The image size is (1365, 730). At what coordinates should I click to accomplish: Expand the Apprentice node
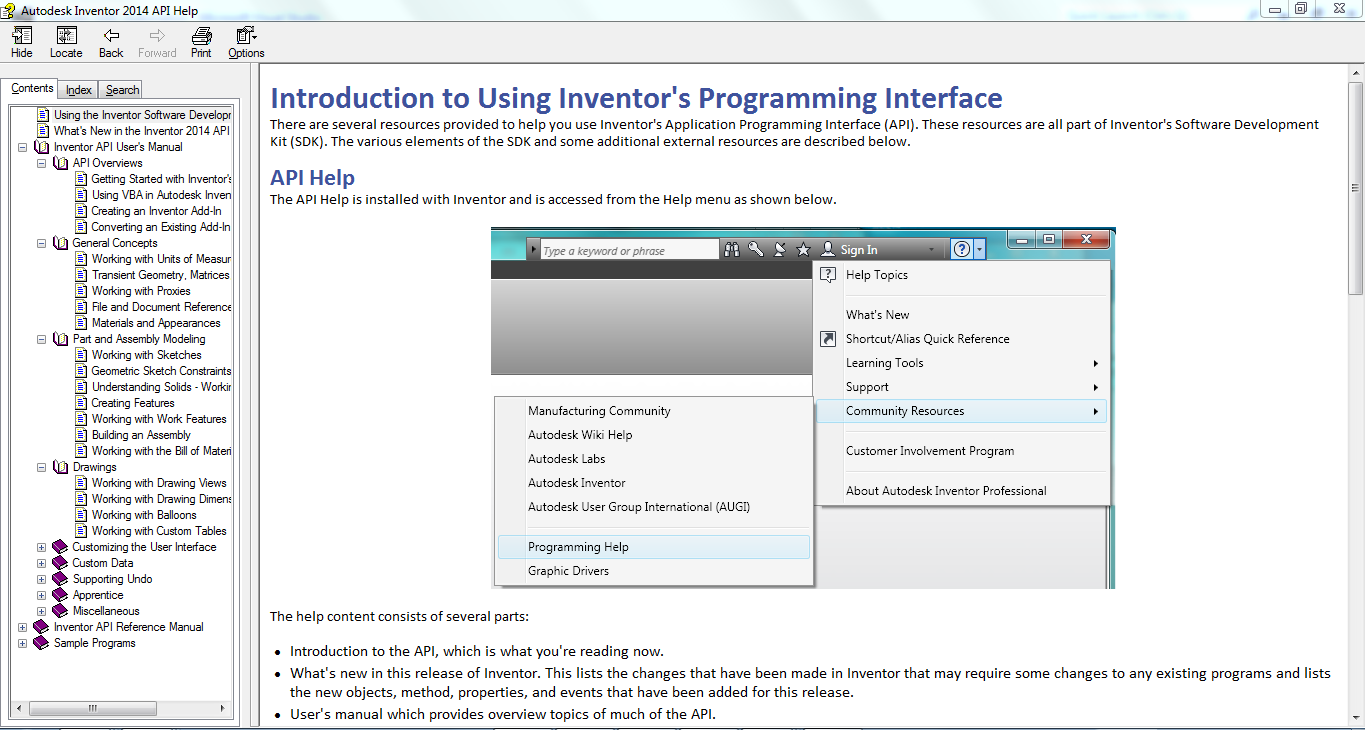42,595
